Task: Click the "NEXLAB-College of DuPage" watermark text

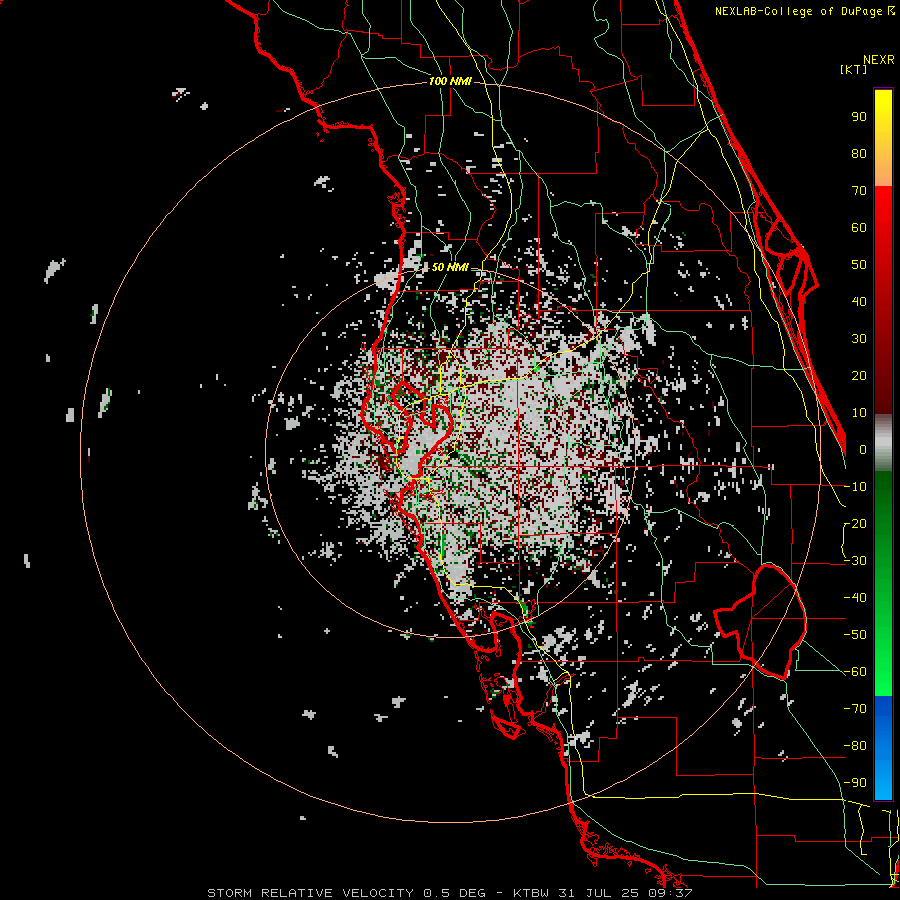Action: [798, 11]
